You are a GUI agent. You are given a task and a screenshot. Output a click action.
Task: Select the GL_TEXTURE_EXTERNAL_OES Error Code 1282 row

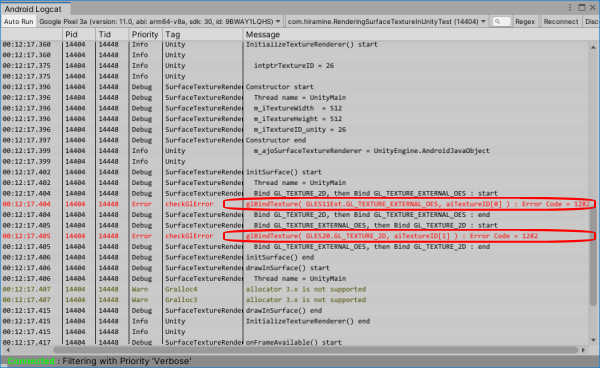click(295, 204)
